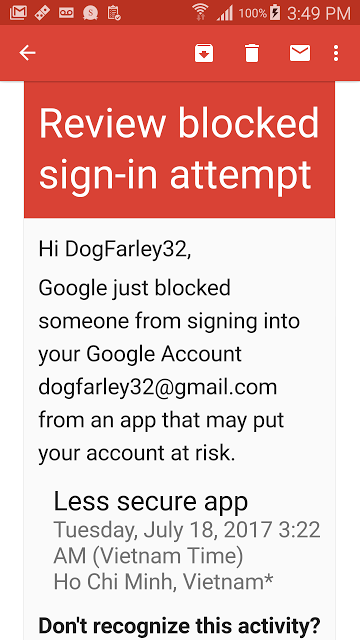Tap the 'Less secure app' heading
This screenshot has height=640, width=360.
151,502
